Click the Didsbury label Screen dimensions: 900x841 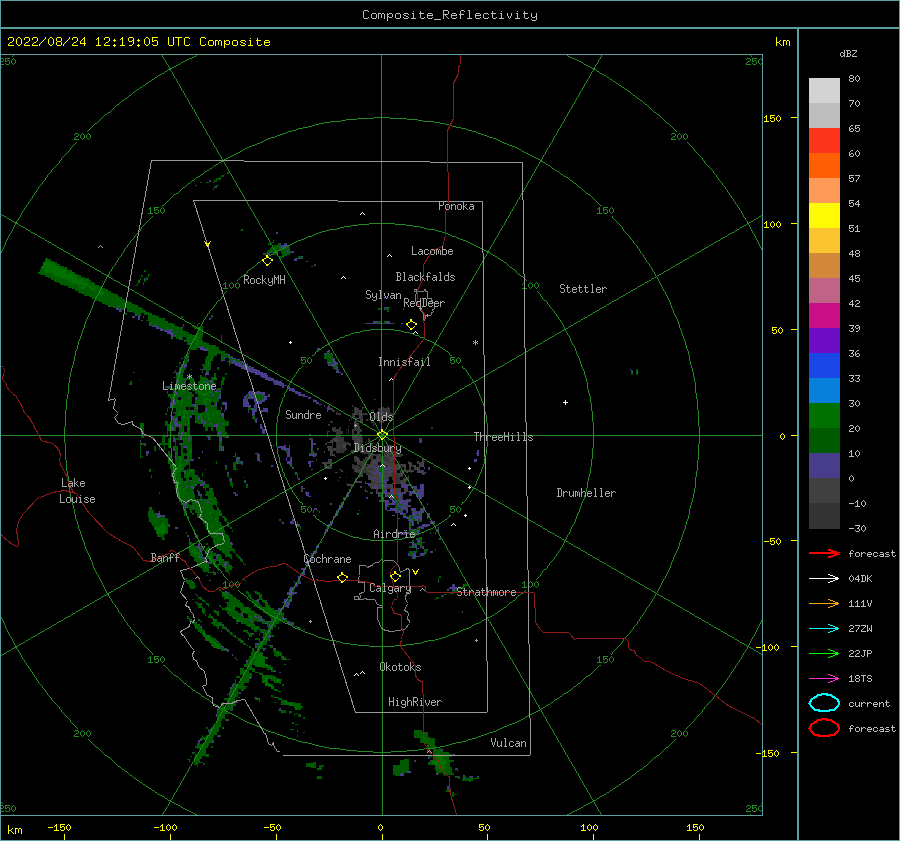(x=377, y=448)
